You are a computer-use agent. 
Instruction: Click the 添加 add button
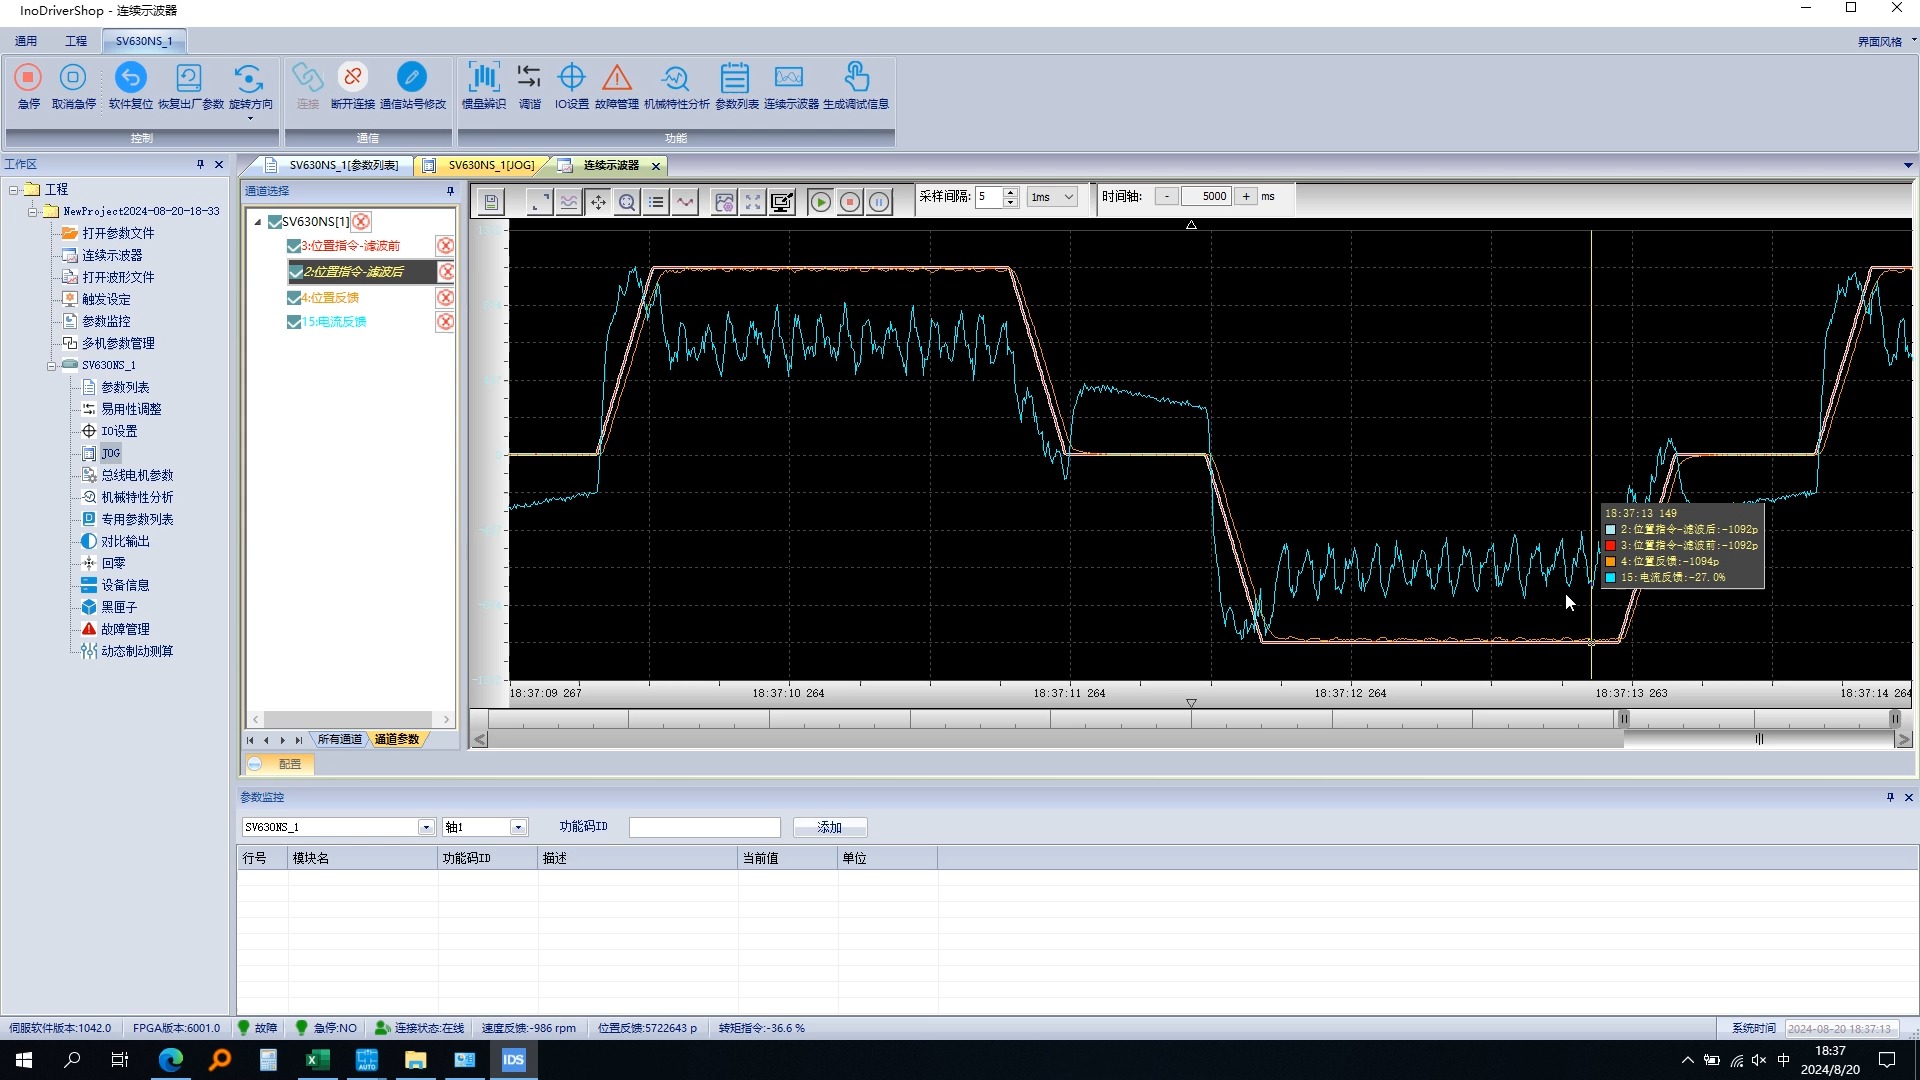point(829,828)
